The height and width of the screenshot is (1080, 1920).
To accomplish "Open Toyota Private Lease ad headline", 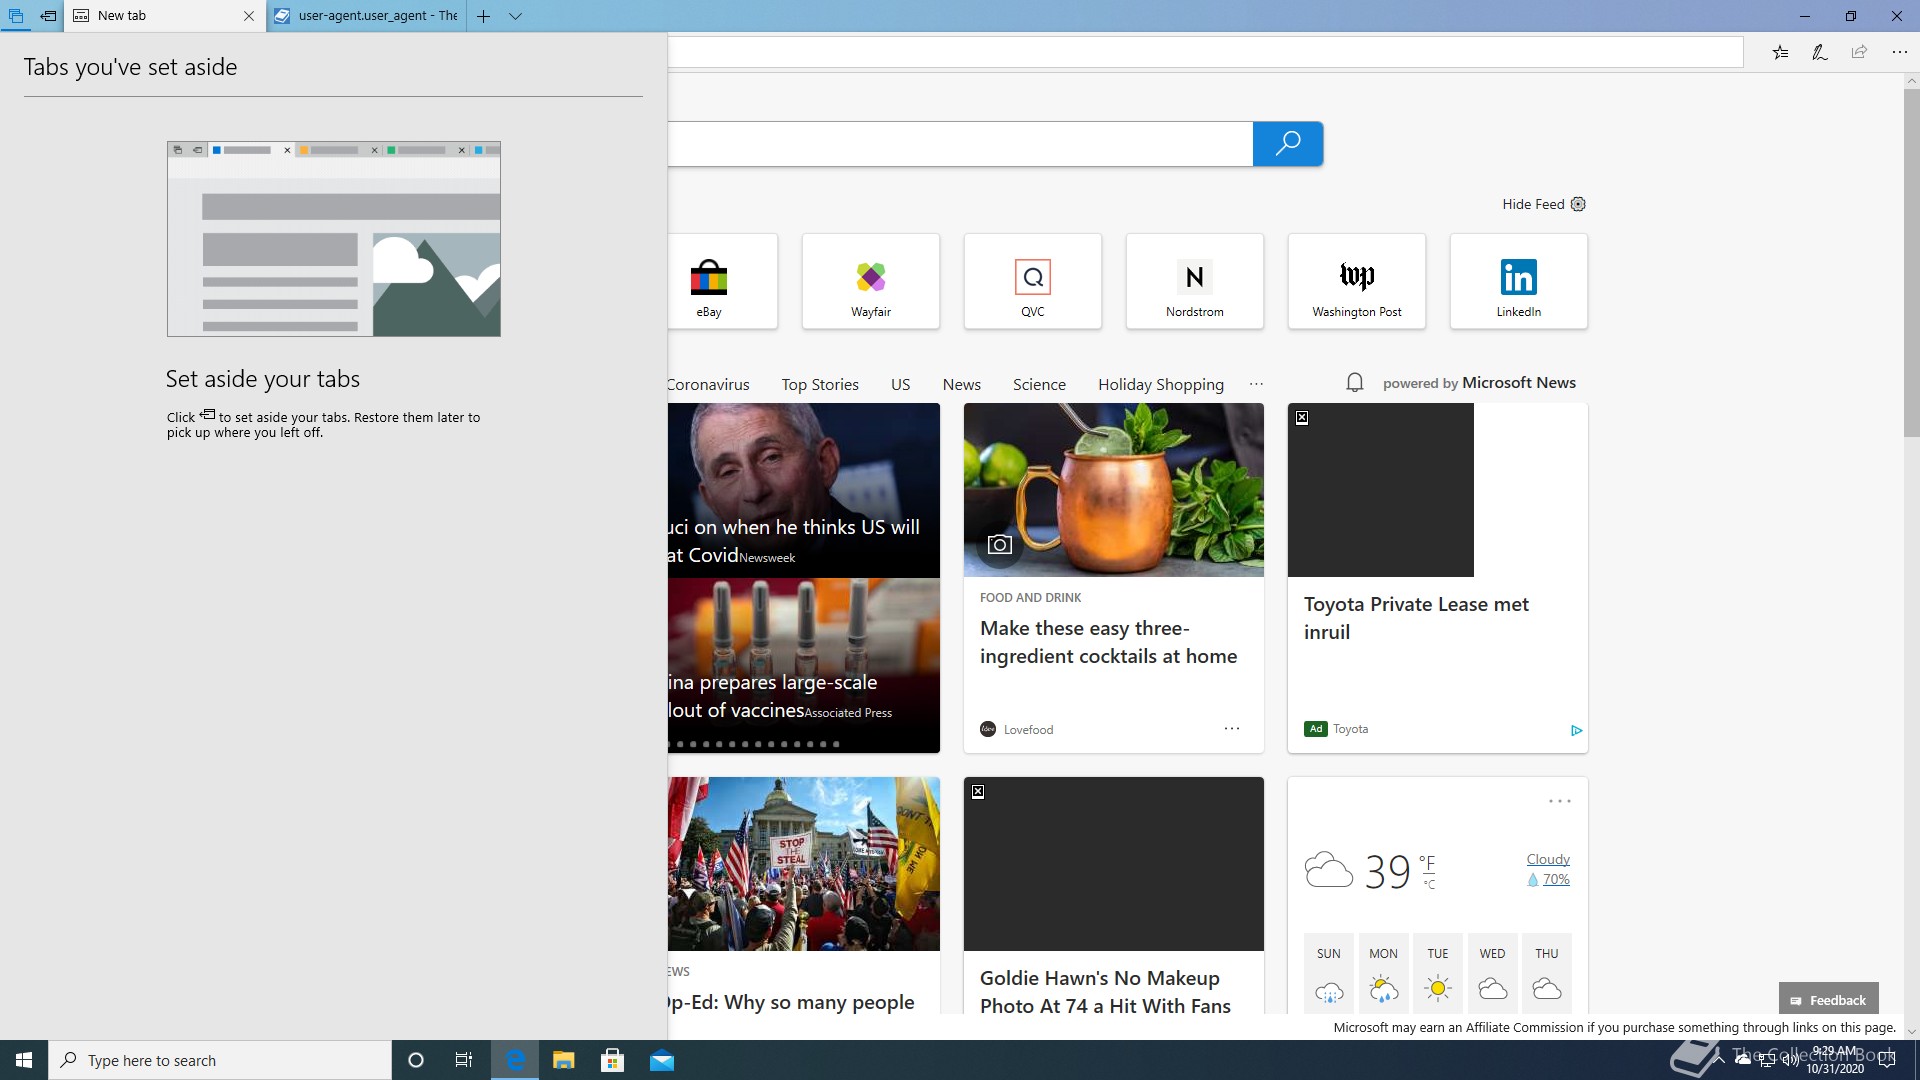I will 1416,618.
